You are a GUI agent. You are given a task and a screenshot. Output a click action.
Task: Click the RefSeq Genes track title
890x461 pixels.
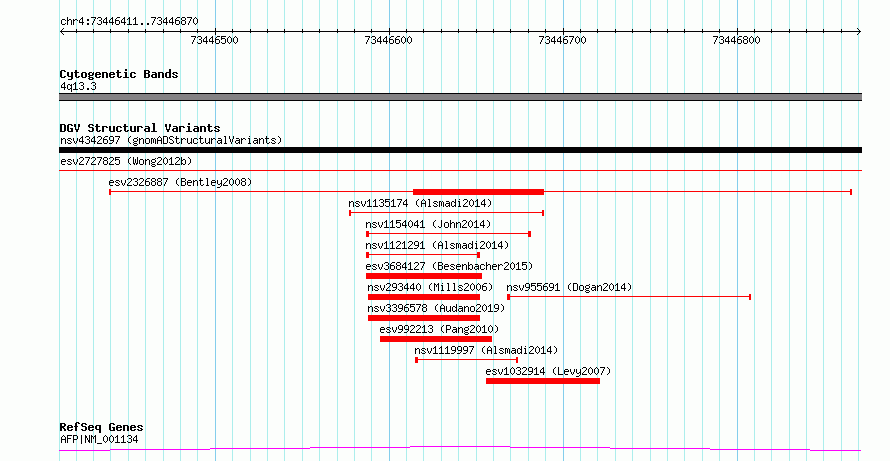point(102,427)
